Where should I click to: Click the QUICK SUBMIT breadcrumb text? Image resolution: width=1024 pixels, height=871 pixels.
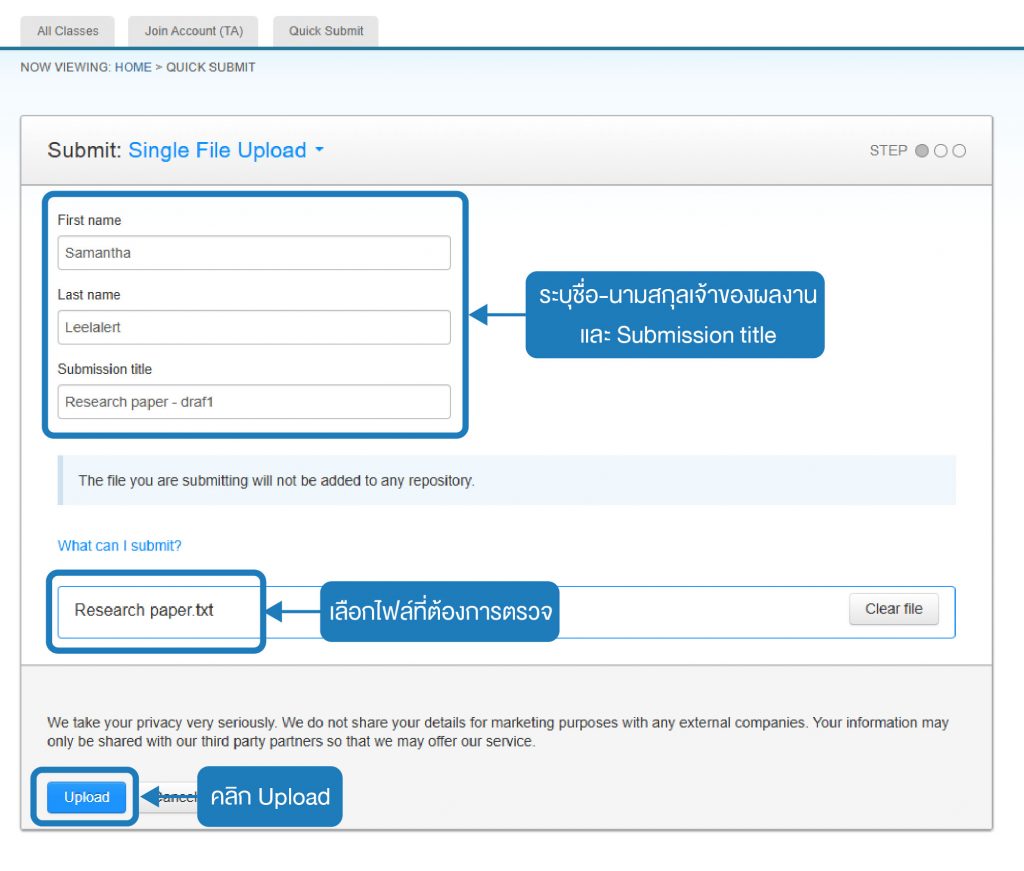click(x=210, y=67)
